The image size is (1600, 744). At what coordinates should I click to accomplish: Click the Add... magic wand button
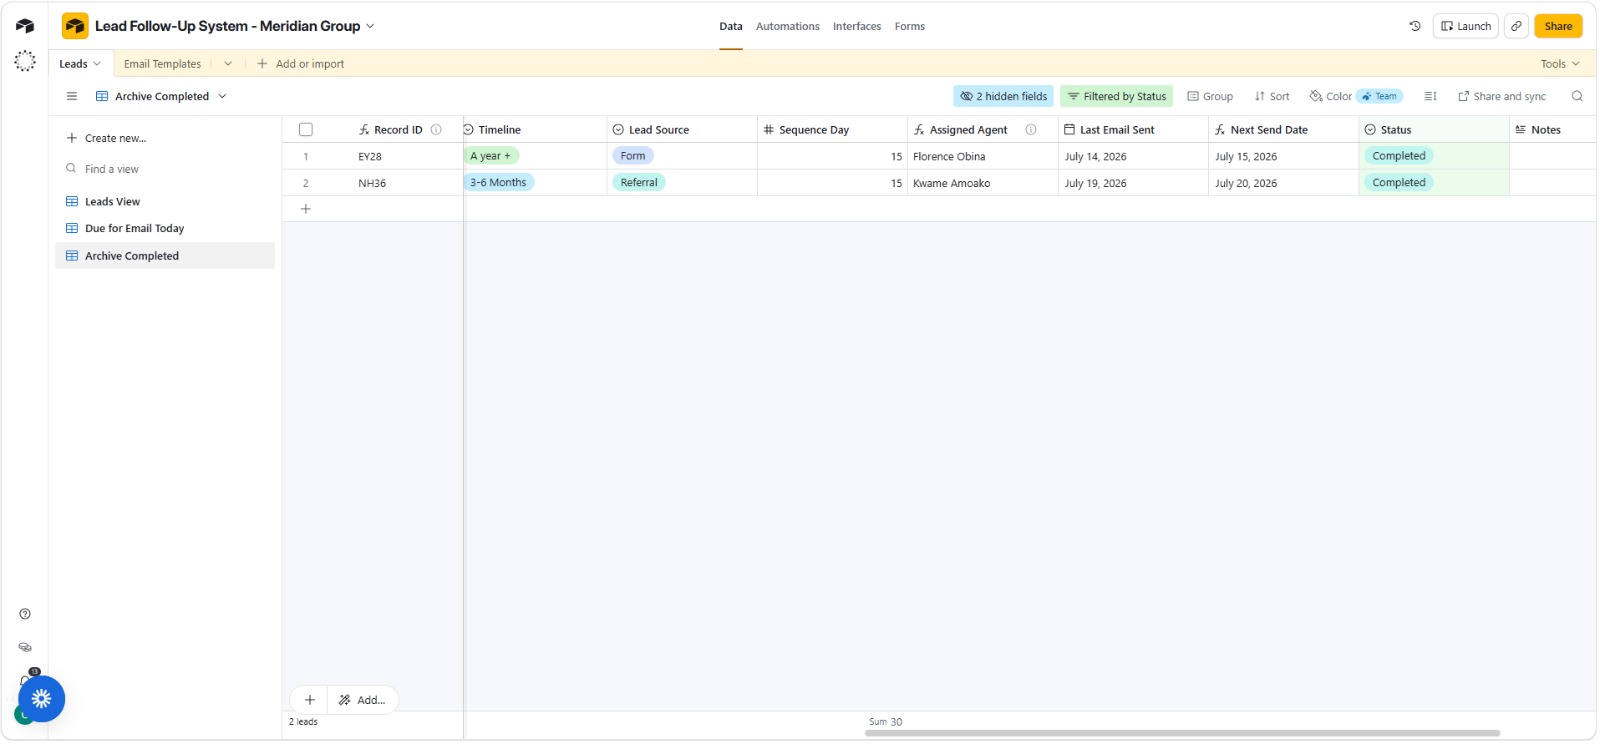click(362, 700)
